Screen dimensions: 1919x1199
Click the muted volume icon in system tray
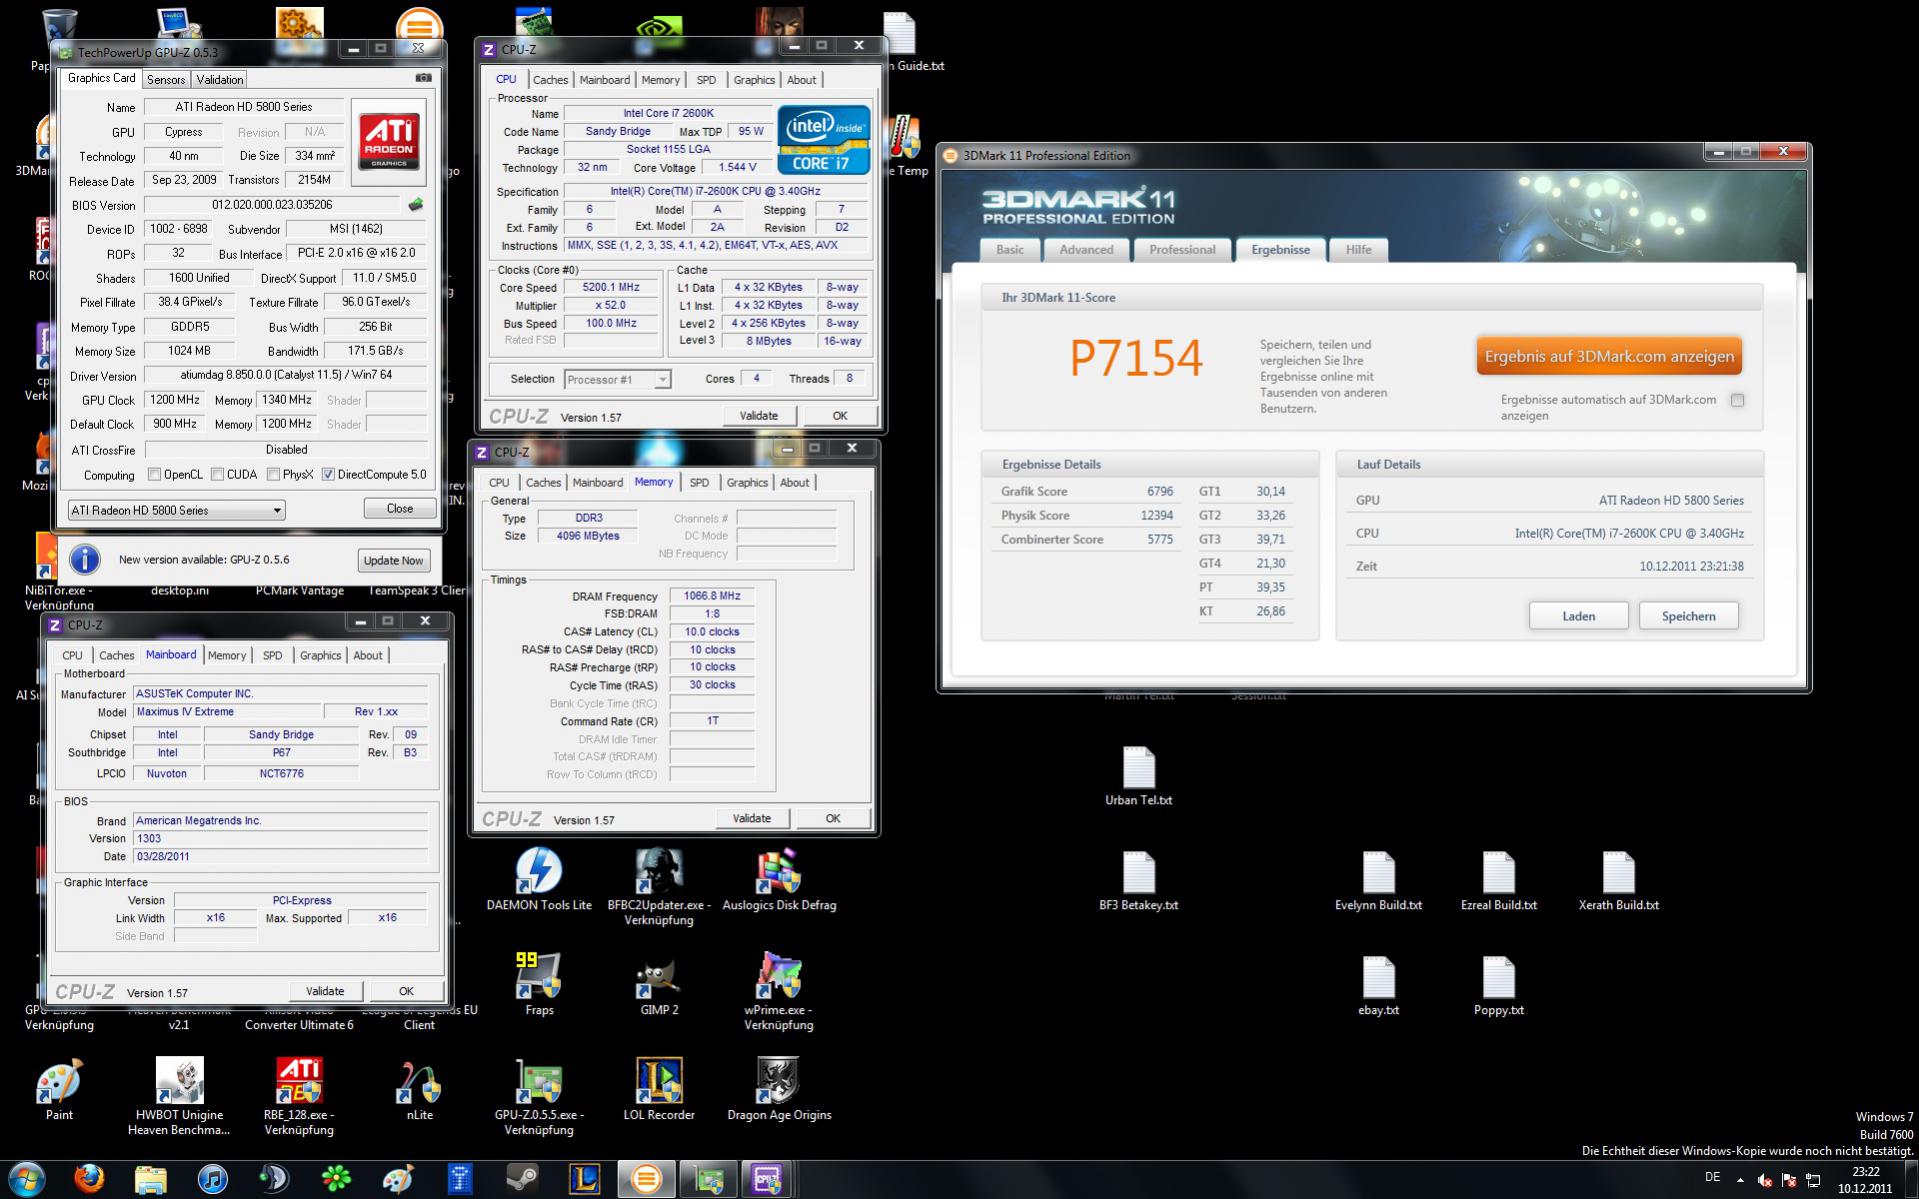click(1765, 1180)
